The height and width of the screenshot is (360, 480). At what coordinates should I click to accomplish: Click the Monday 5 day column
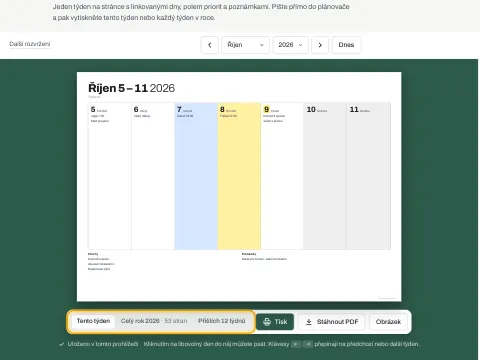coord(110,176)
